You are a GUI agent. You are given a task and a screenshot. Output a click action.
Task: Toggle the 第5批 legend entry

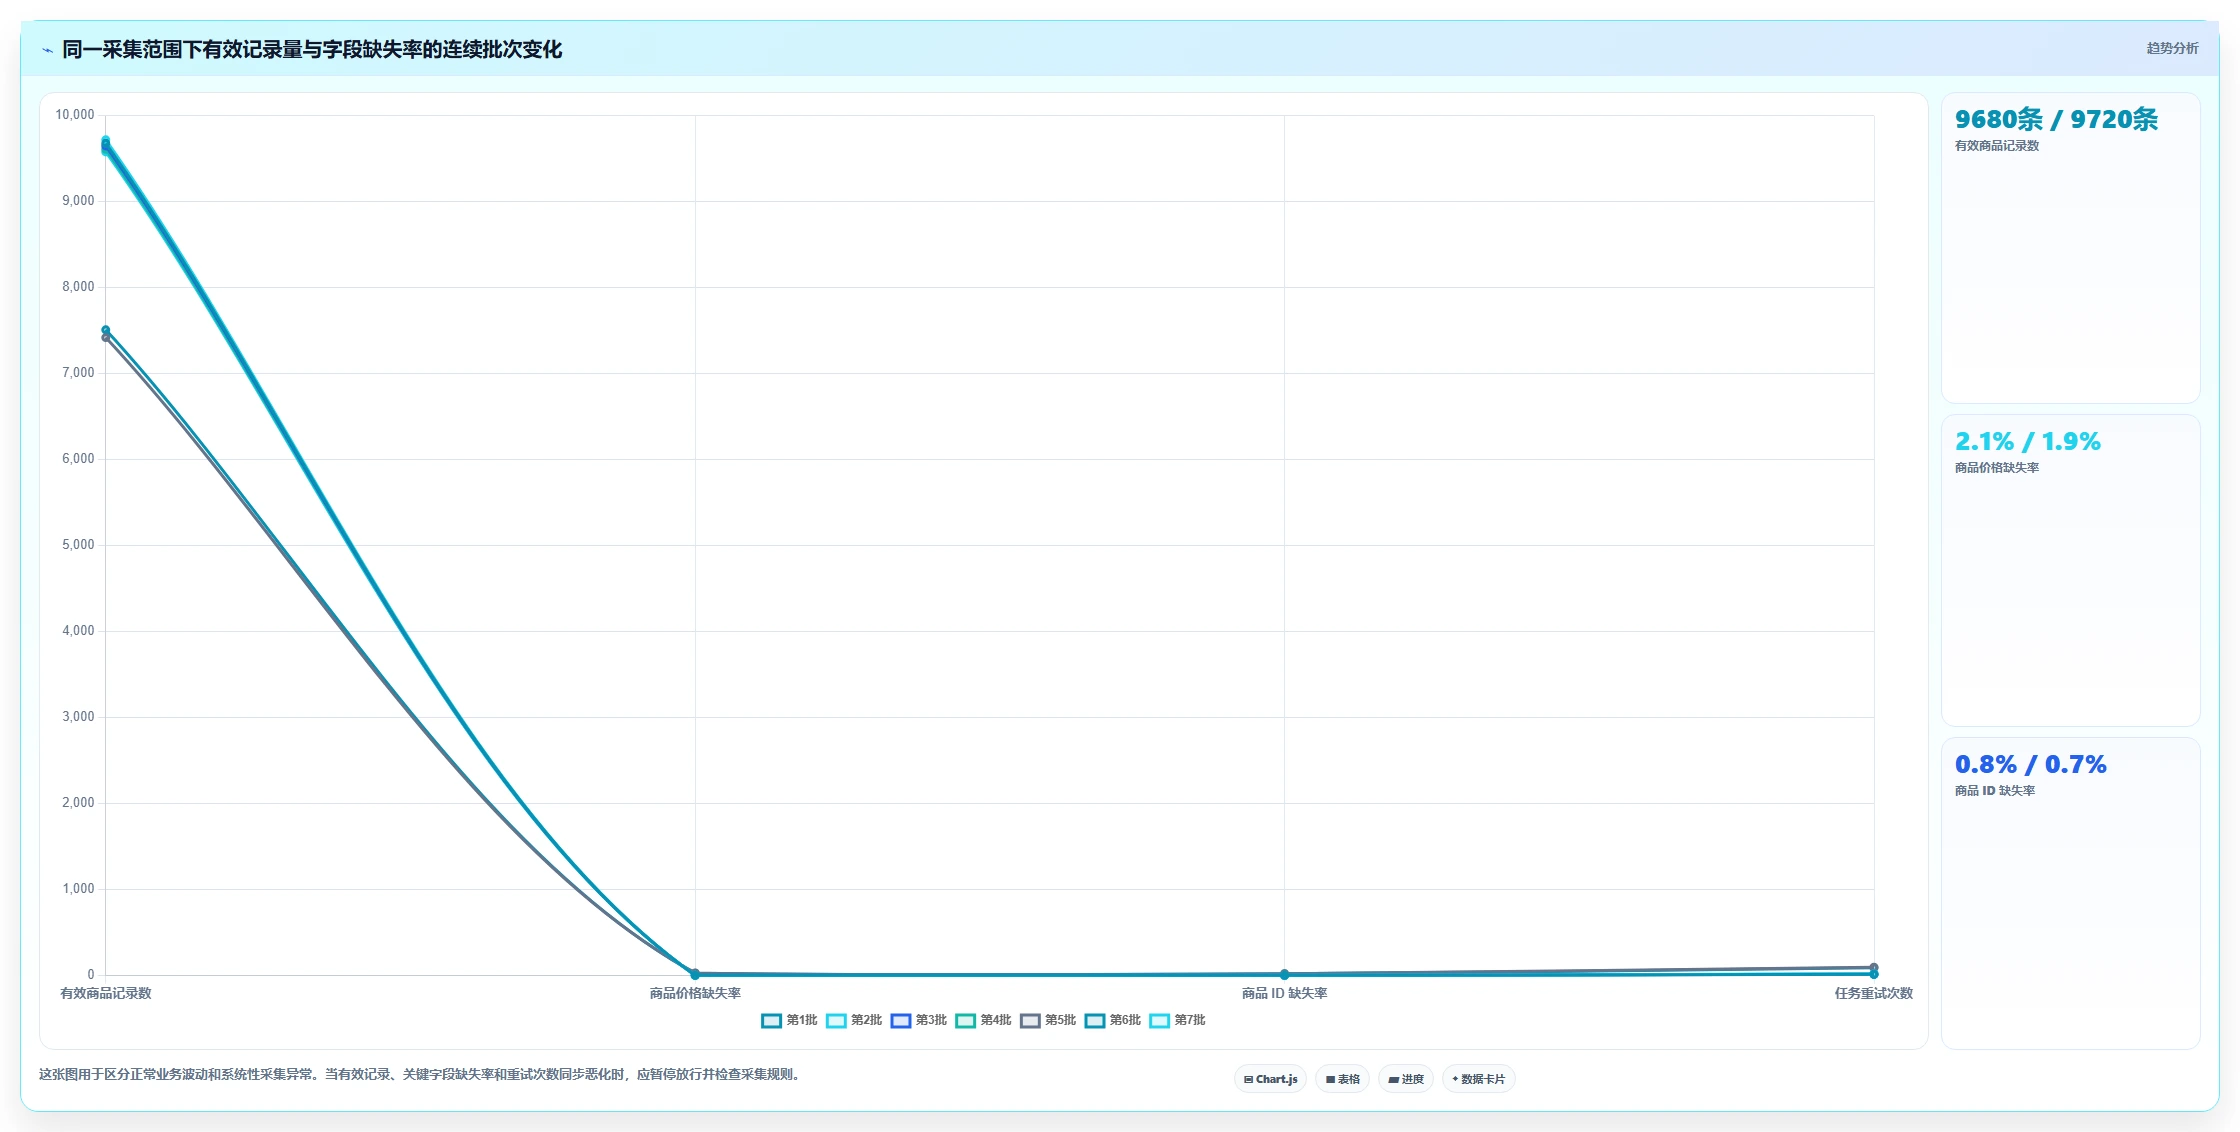click(x=1048, y=1020)
